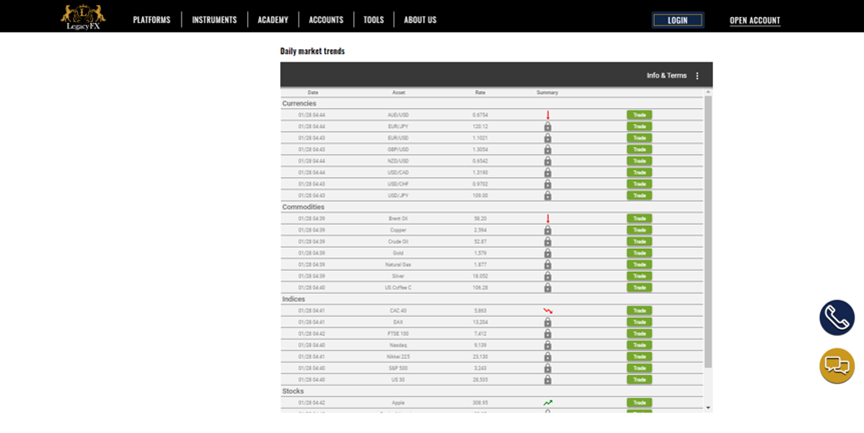864x433 pixels.
Task: Open the Academy menu
Action: point(273,20)
